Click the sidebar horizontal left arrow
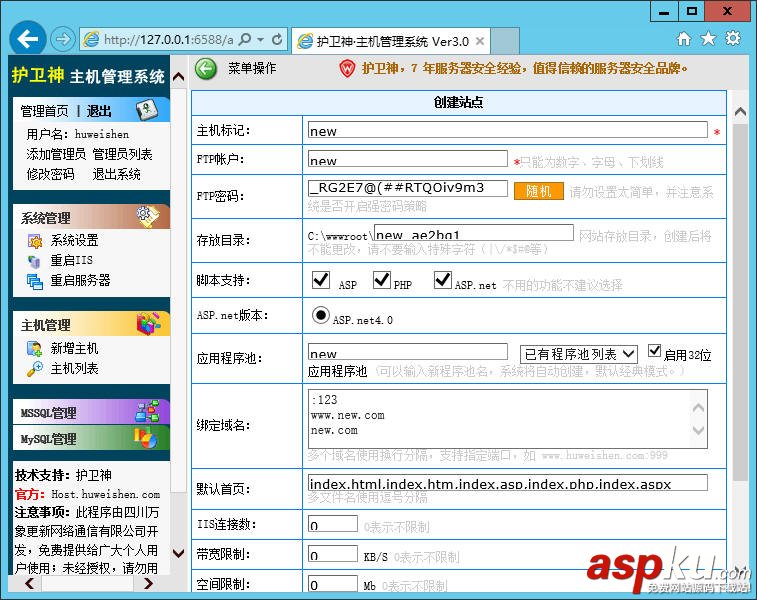Image resolution: width=757 pixels, height=600 pixels. coord(29,584)
